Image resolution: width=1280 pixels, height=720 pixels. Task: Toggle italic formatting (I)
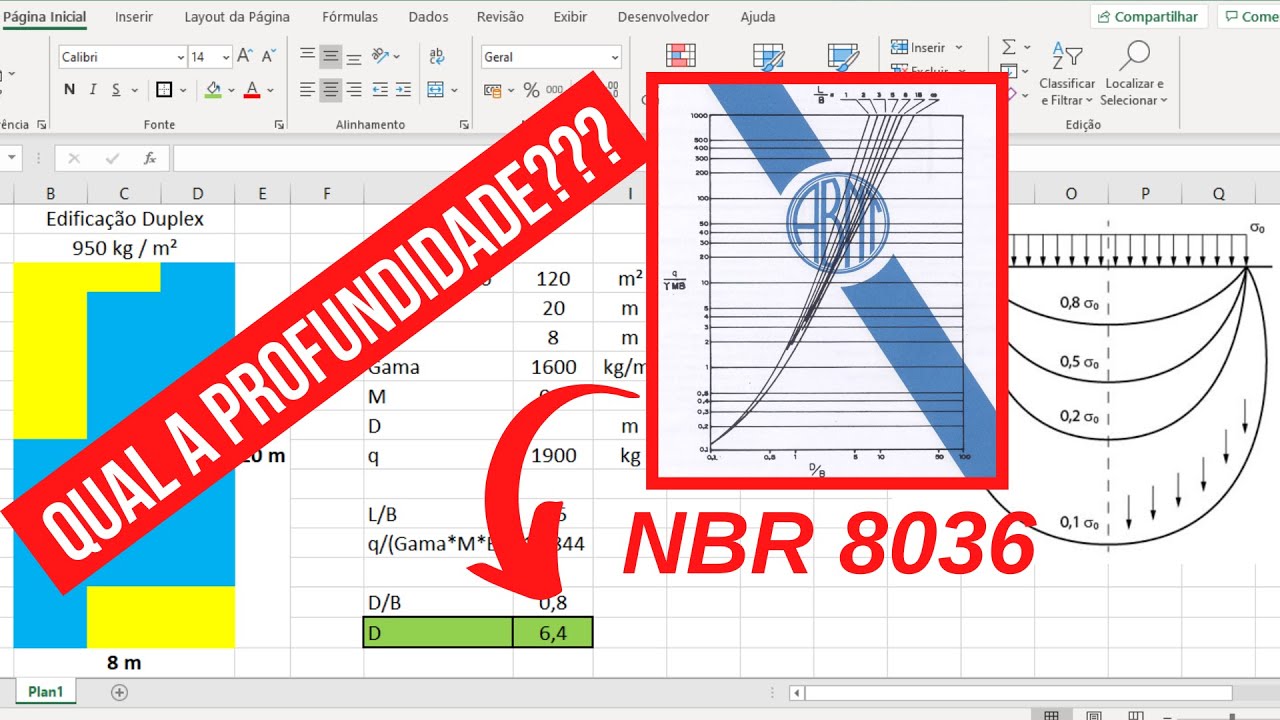(93, 90)
